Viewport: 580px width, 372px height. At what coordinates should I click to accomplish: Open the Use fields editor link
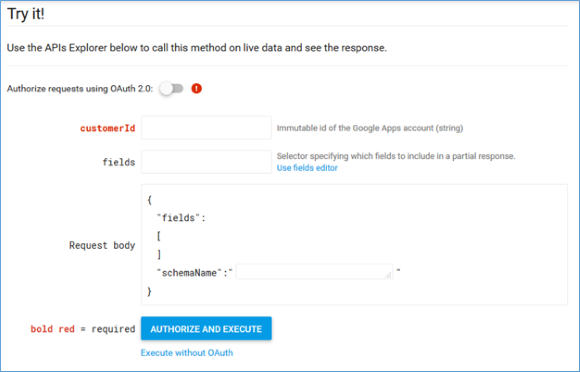(x=307, y=168)
